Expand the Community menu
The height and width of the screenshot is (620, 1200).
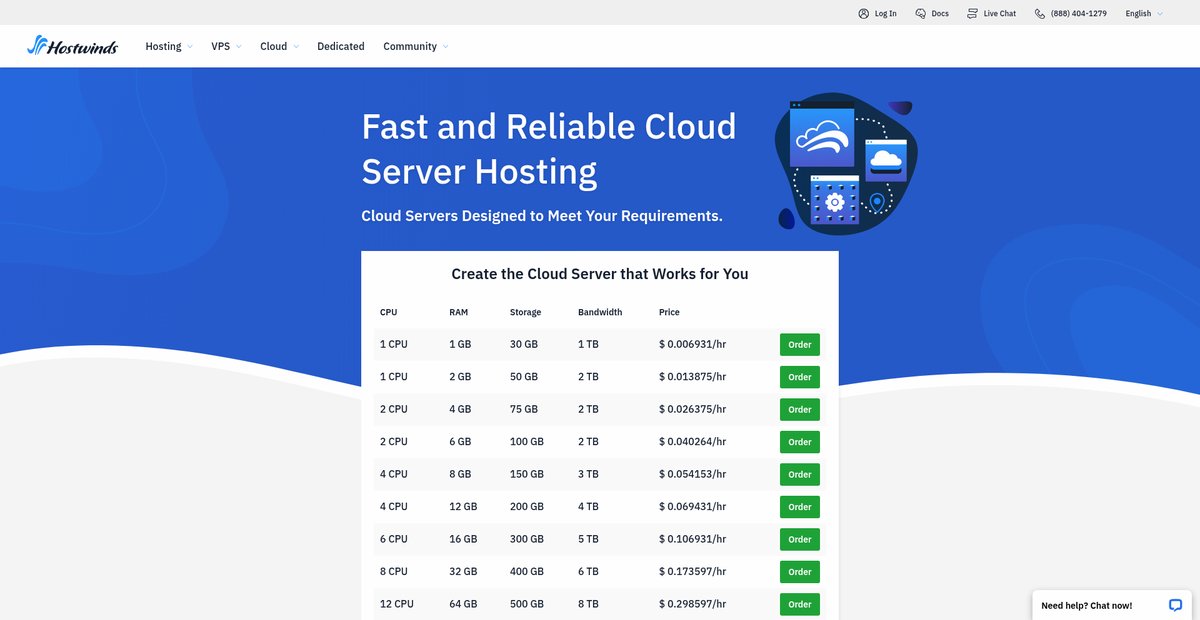416,46
